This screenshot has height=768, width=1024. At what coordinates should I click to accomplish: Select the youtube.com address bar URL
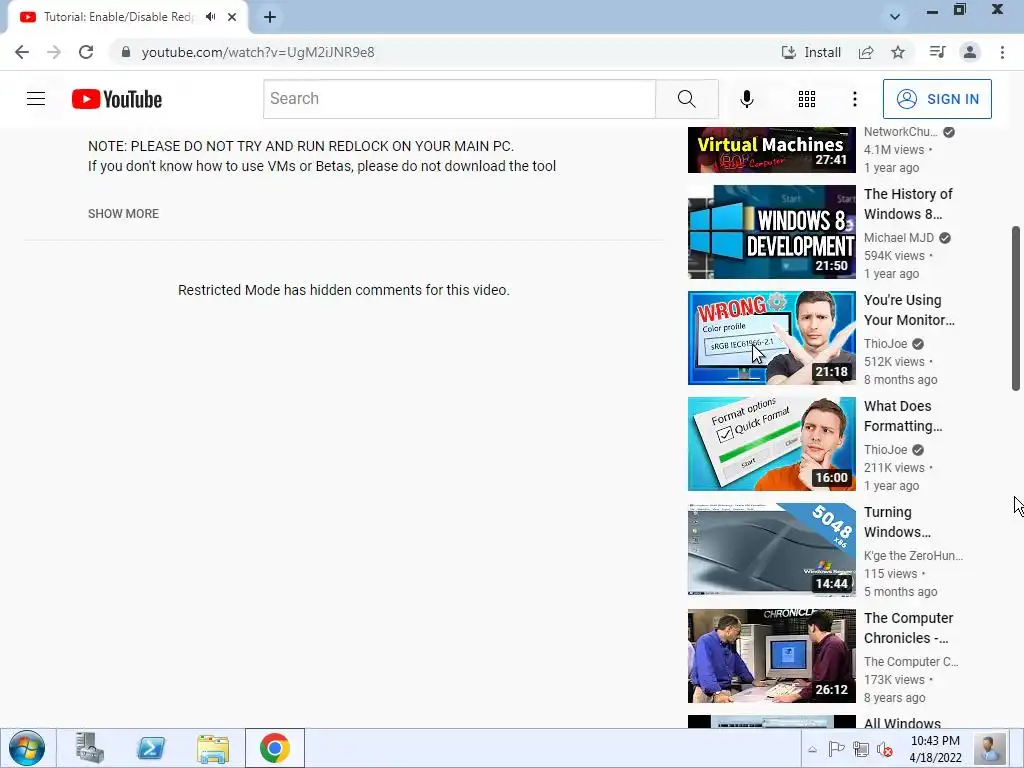click(x=258, y=52)
